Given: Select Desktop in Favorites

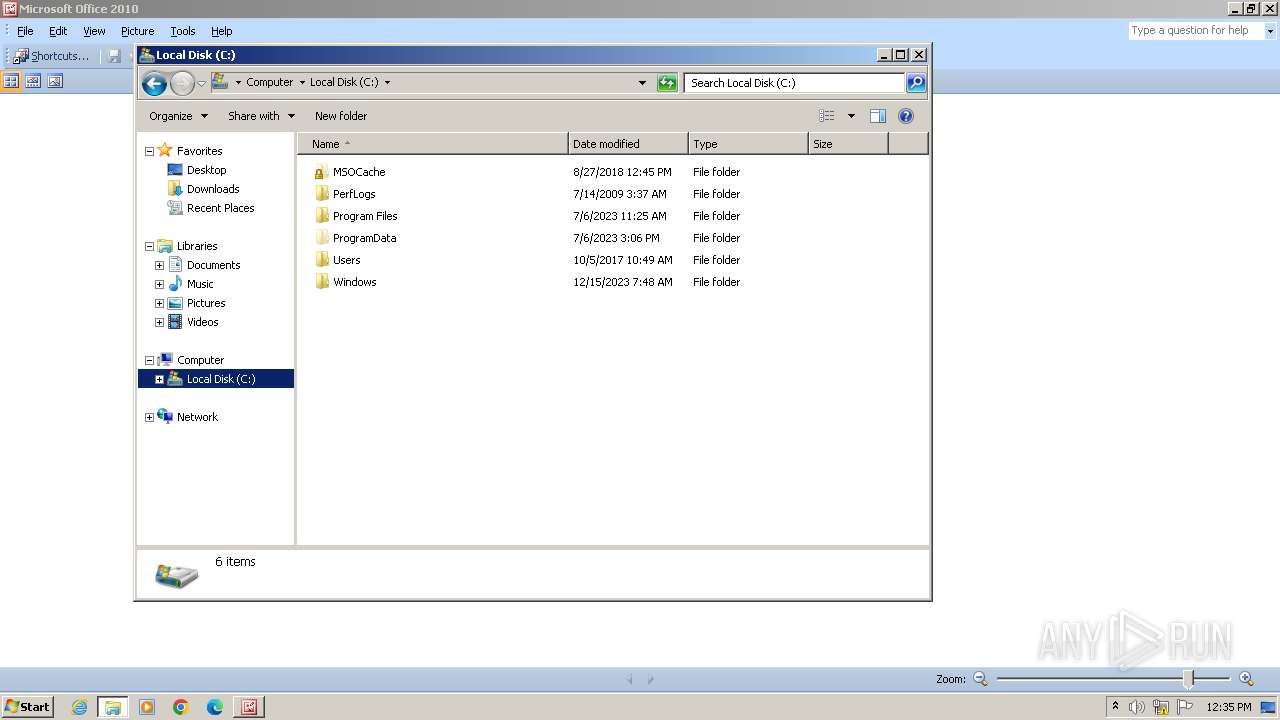Looking at the screenshot, I should tap(206, 170).
